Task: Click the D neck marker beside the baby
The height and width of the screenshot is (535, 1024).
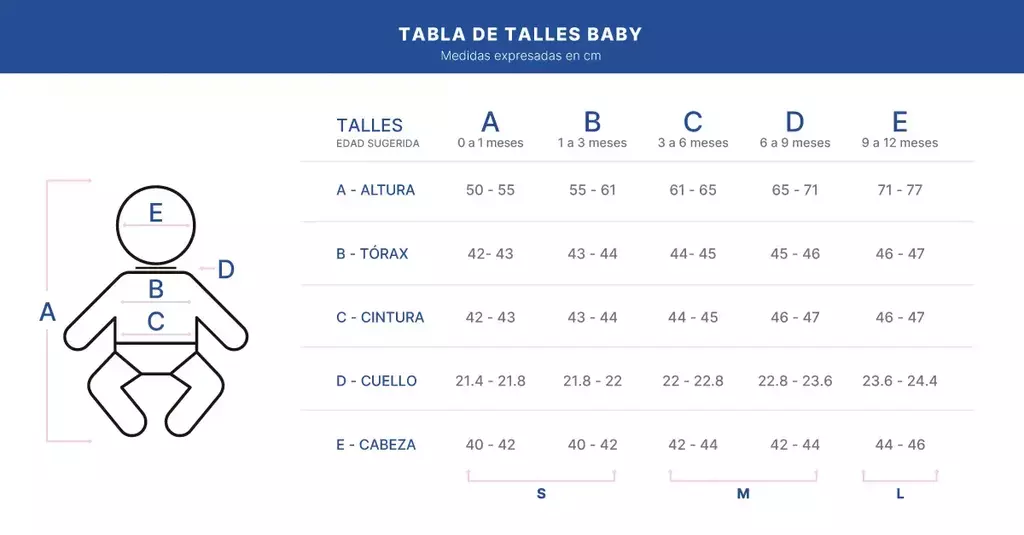Action: (226, 270)
